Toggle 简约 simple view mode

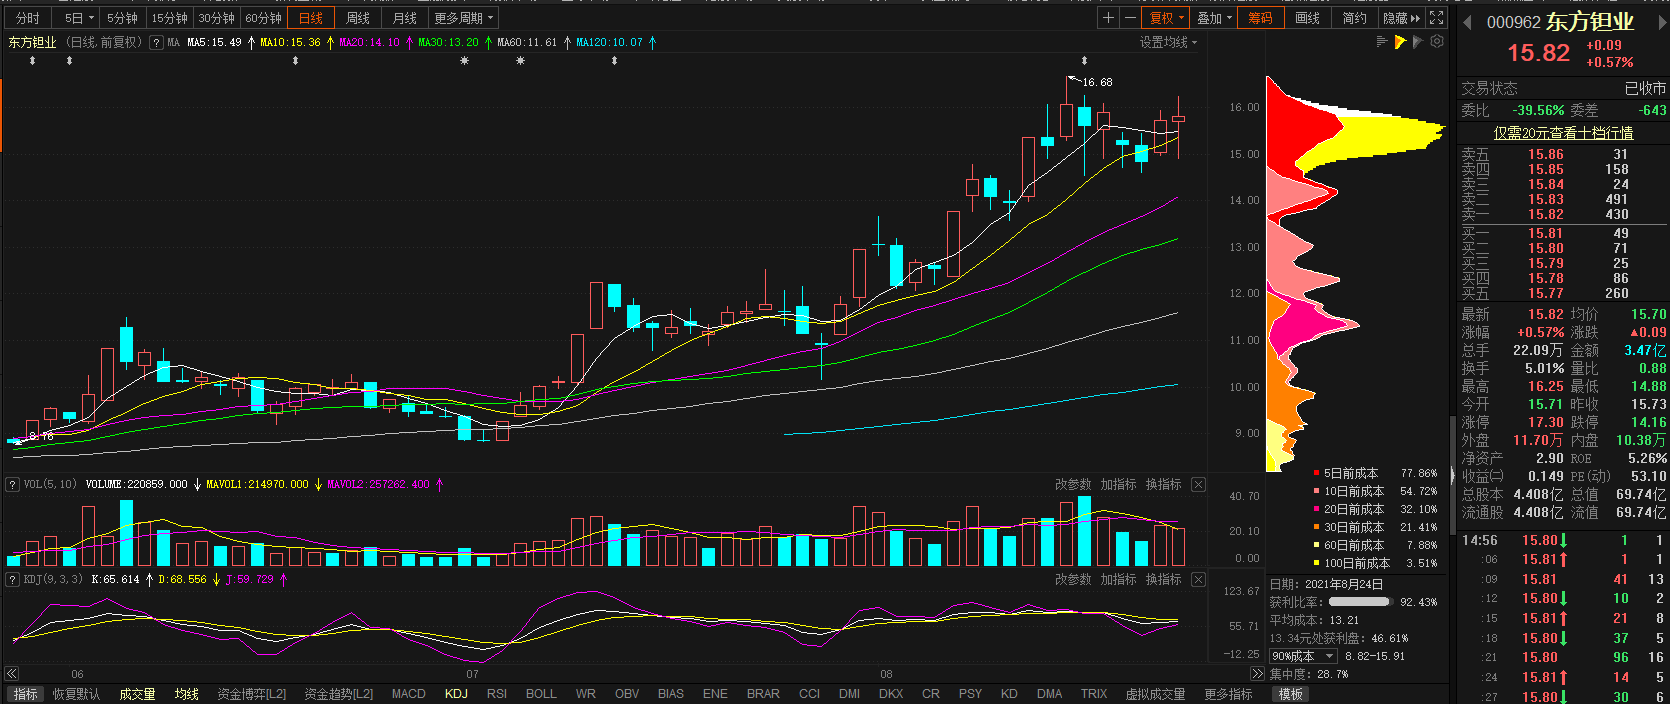point(1354,18)
